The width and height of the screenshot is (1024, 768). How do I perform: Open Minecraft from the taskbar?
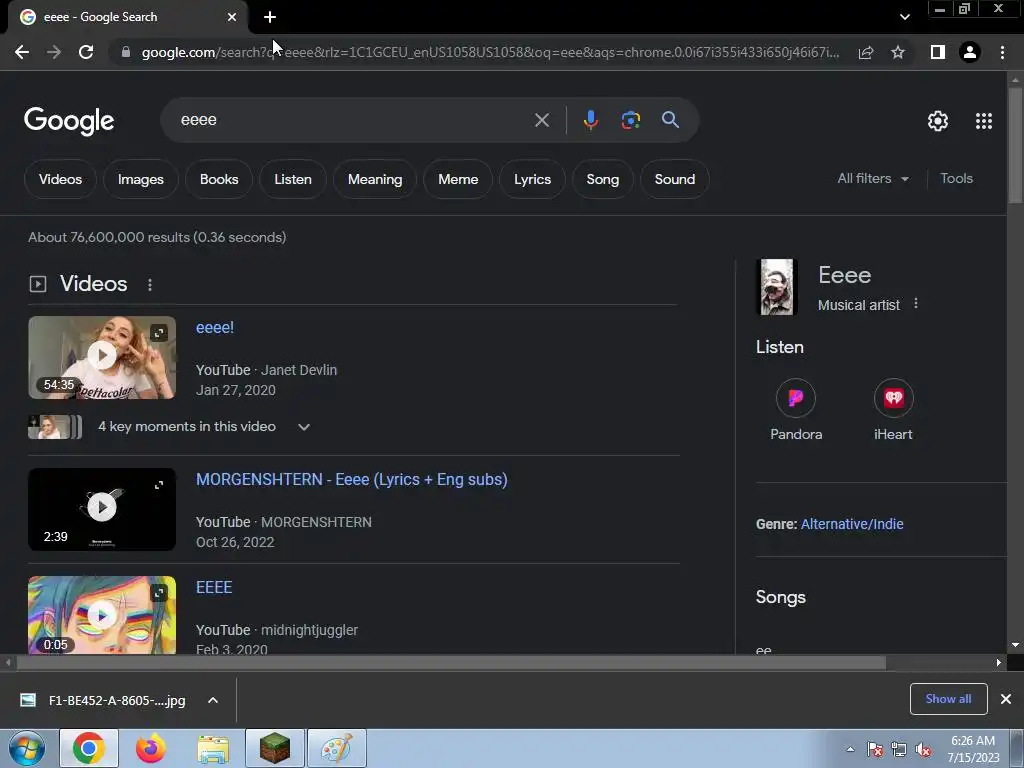[275, 748]
